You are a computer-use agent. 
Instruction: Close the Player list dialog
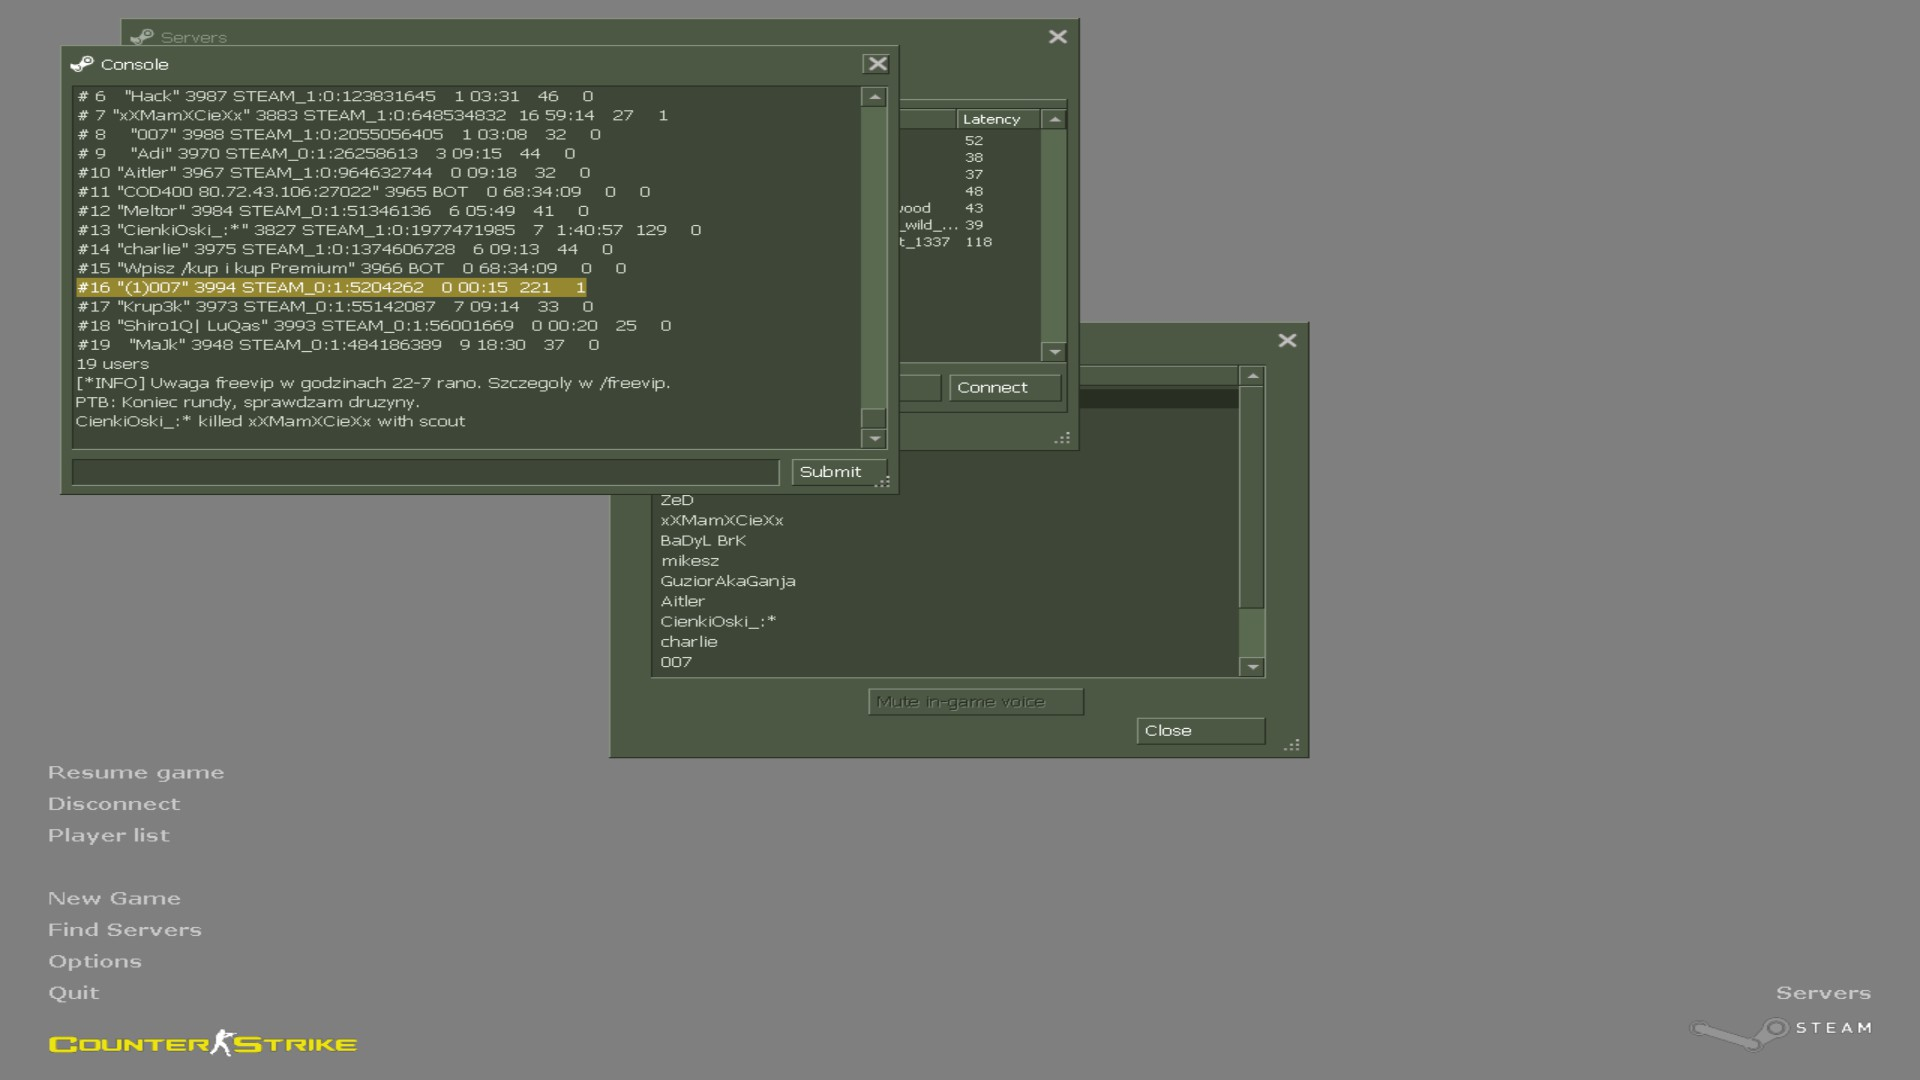[x=1287, y=341]
